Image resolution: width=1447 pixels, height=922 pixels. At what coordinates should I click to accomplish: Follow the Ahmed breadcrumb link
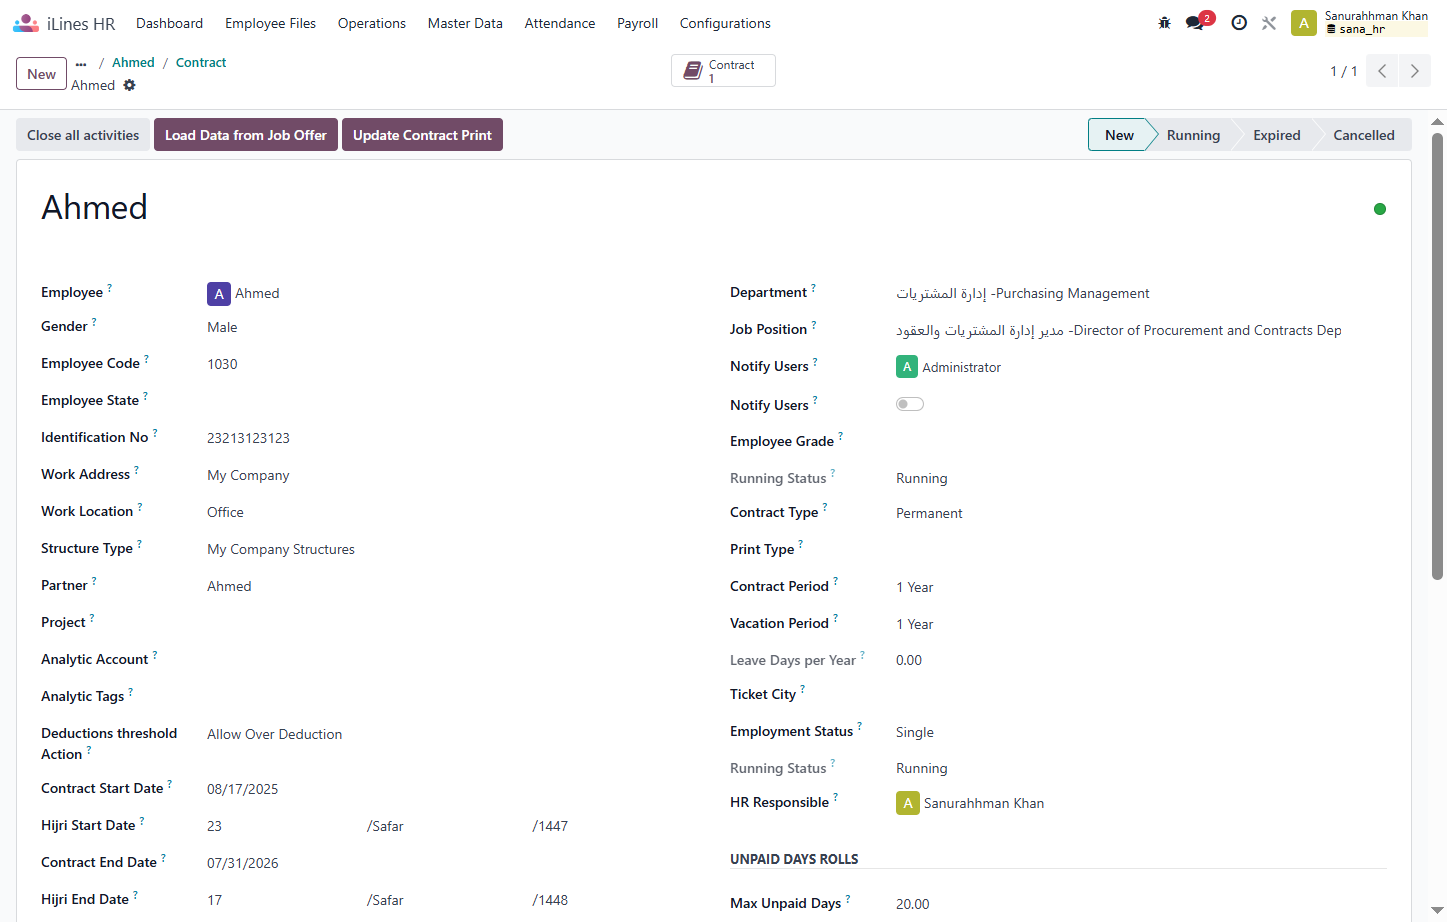click(x=133, y=63)
